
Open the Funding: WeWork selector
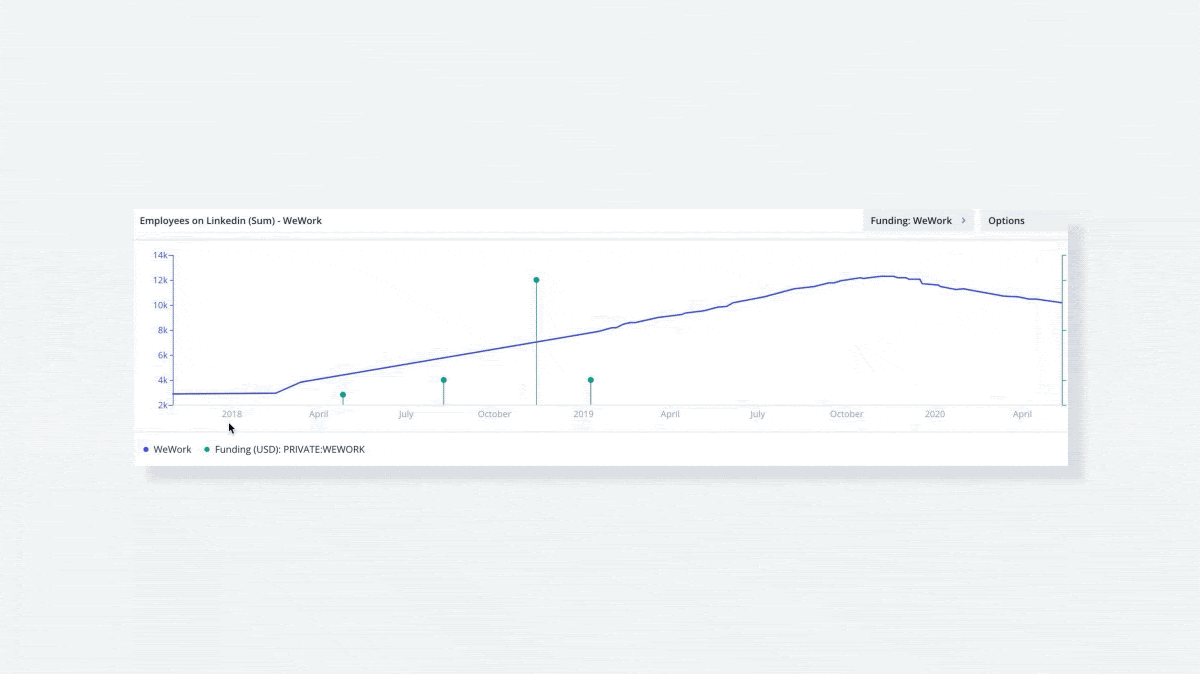point(918,220)
